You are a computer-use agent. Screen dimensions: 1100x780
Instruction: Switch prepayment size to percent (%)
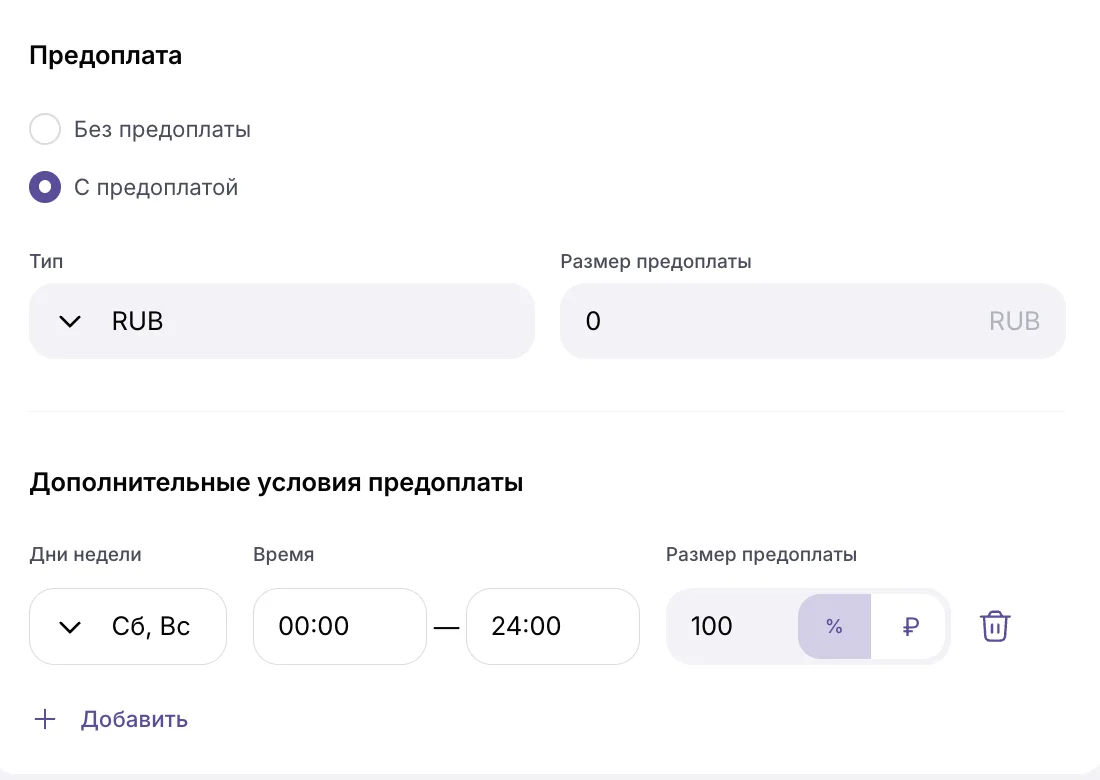834,626
